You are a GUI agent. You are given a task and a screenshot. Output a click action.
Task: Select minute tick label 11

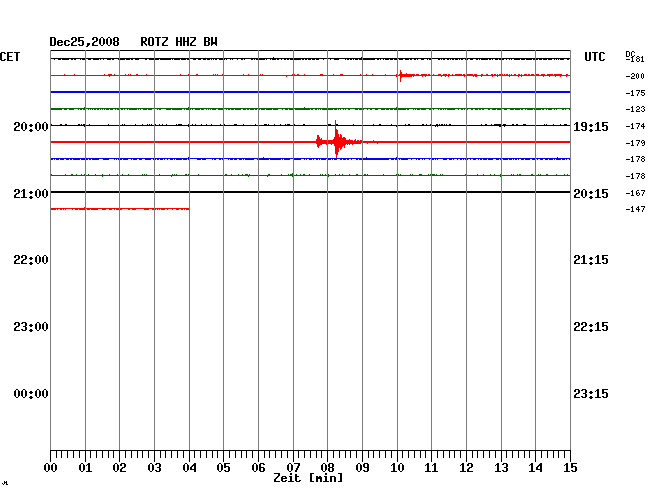pyautogui.click(x=431, y=468)
